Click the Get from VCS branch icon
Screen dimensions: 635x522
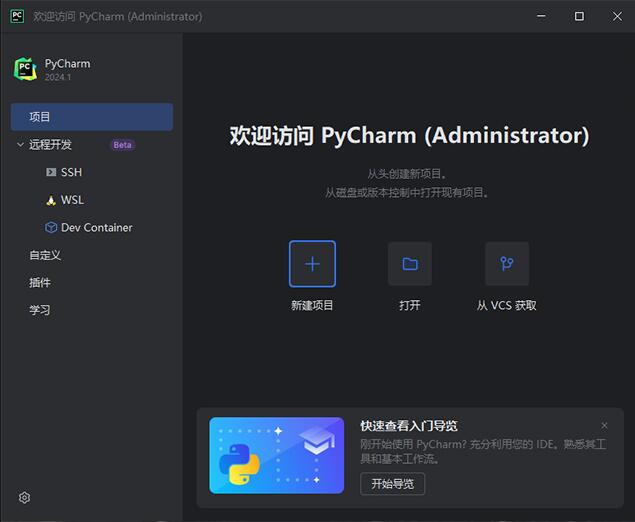point(507,264)
